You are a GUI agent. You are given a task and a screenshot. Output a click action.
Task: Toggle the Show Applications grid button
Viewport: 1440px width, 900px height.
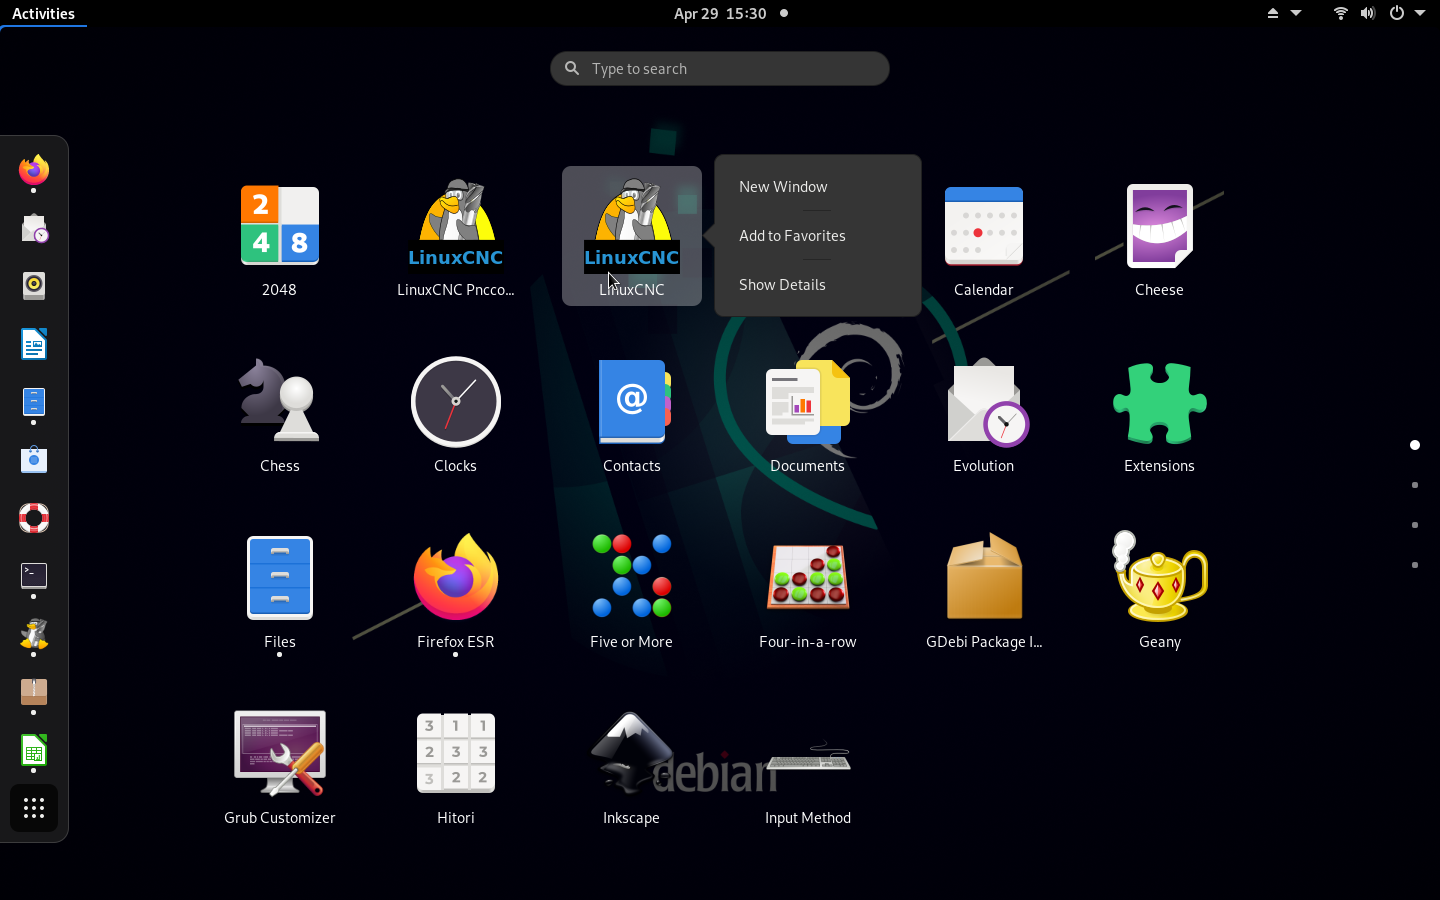click(34, 808)
